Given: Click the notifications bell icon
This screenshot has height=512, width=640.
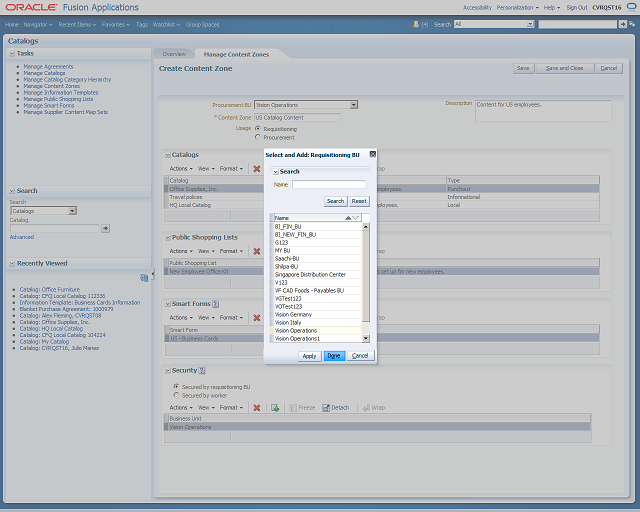Looking at the screenshot, I should [x=416, y=24].
